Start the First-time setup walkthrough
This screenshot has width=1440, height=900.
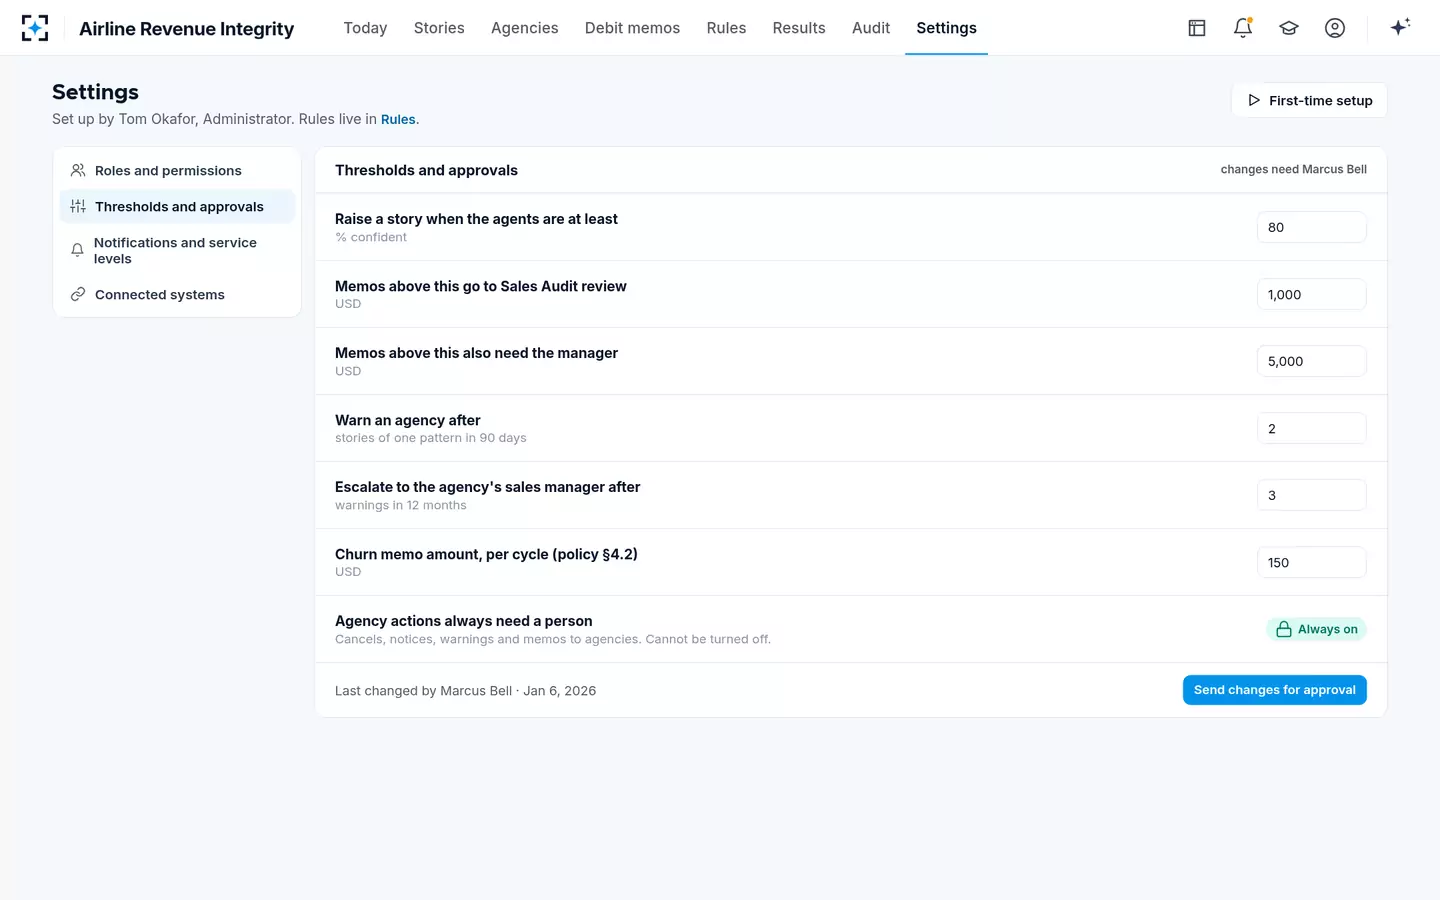click(1309, 100)
